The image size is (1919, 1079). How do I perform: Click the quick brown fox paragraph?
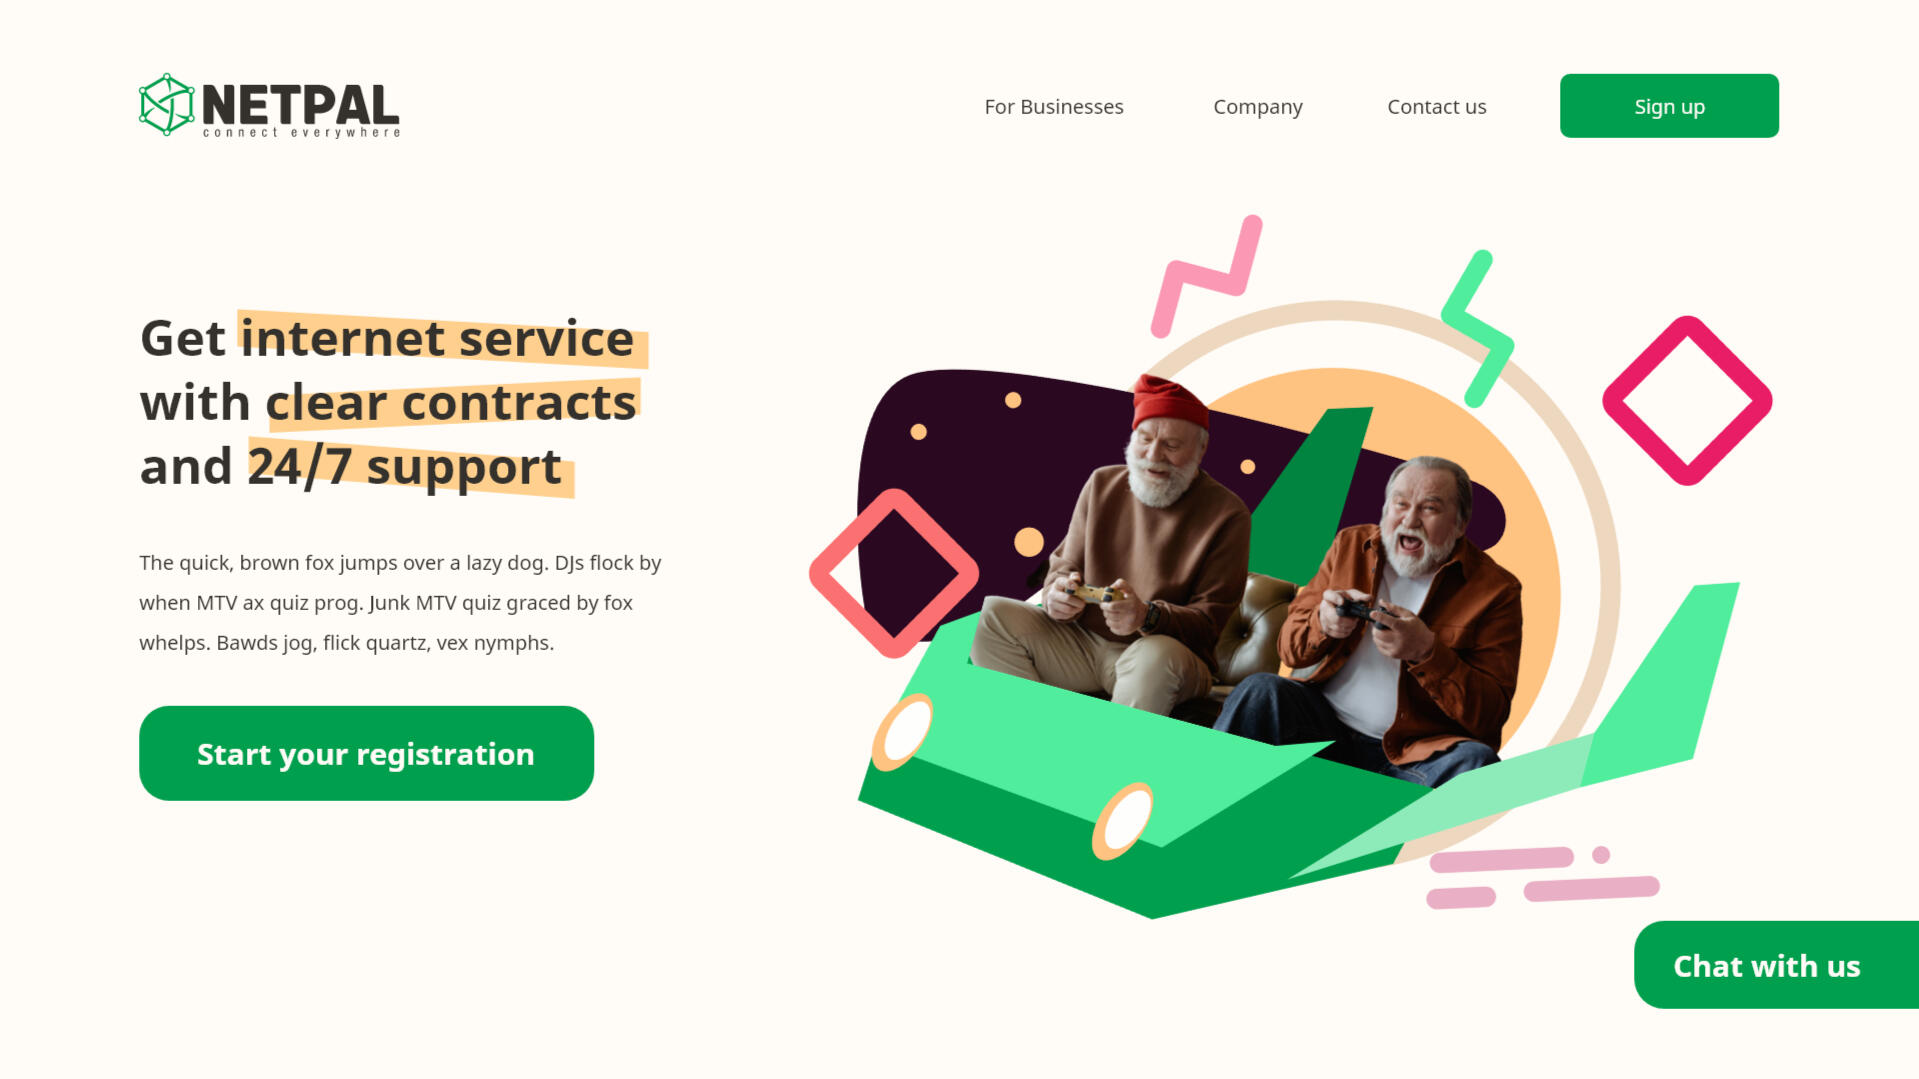pos(400,603)
